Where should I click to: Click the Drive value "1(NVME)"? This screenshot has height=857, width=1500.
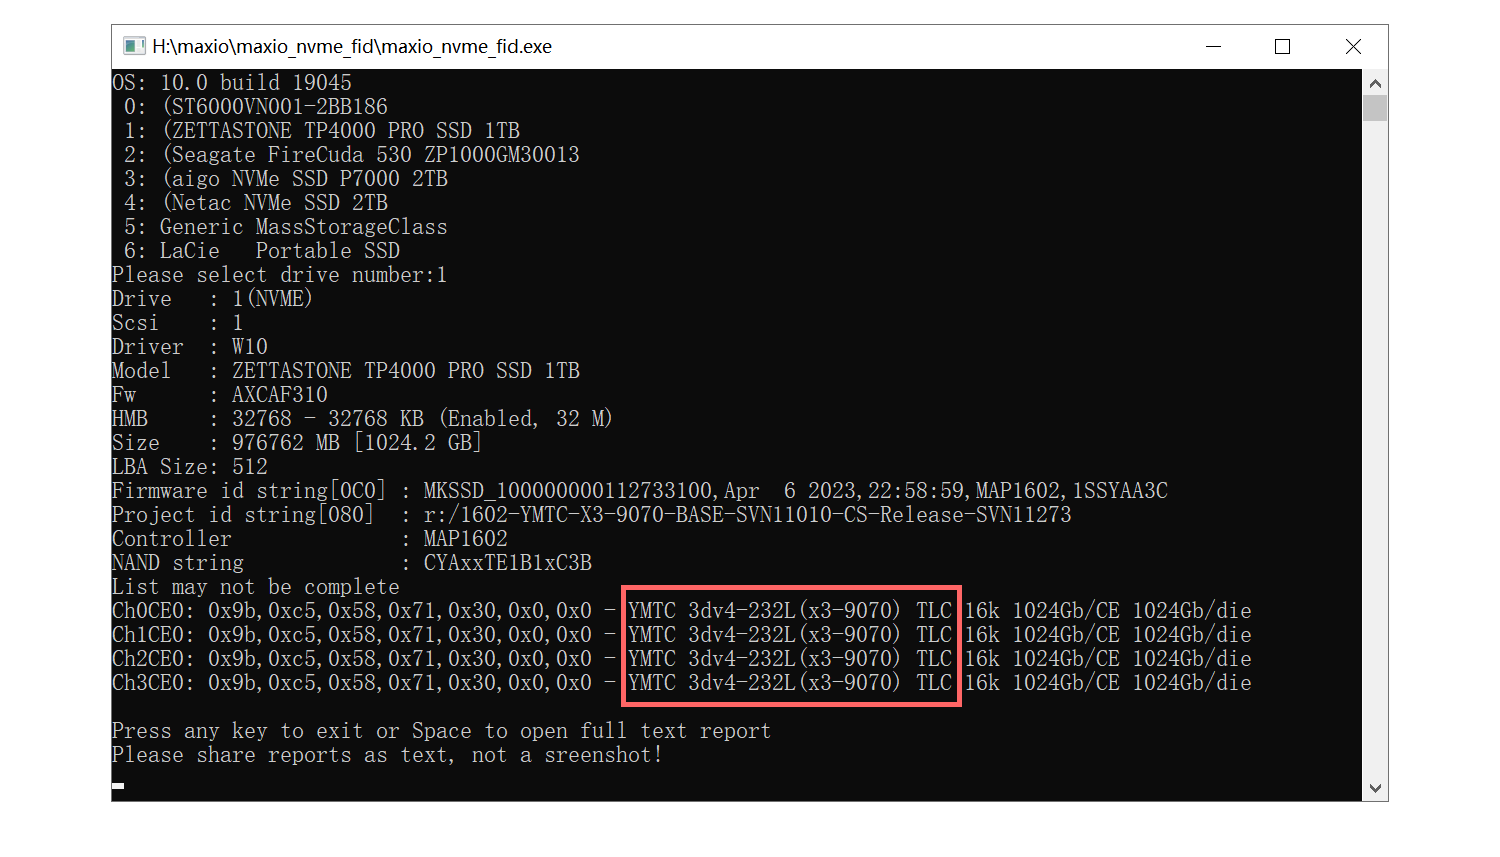tap(272, 299)
